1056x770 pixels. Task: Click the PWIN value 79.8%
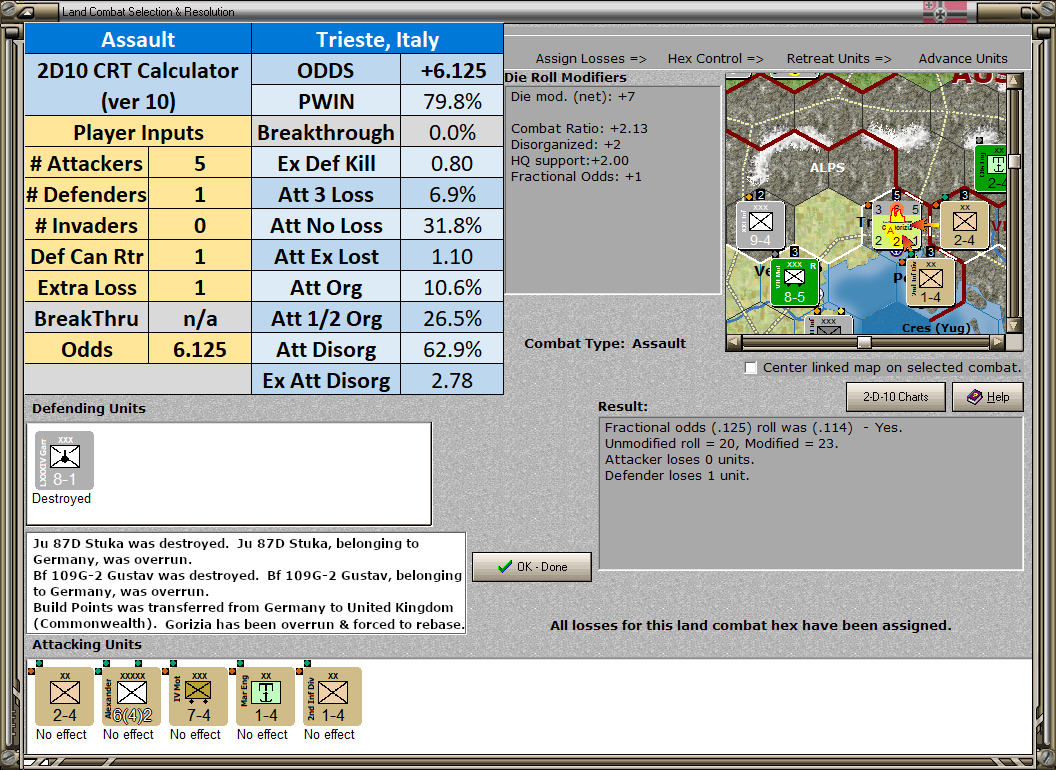[452, 101]
